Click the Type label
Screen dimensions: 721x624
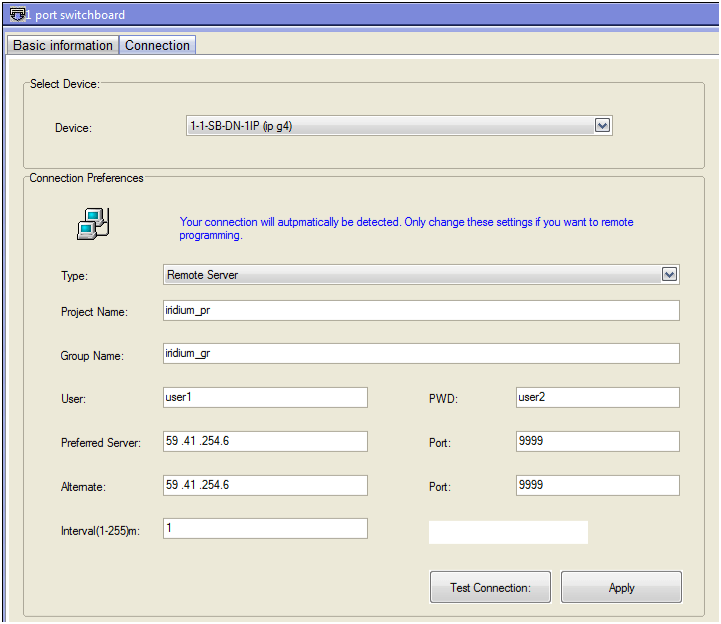[74, 276]
